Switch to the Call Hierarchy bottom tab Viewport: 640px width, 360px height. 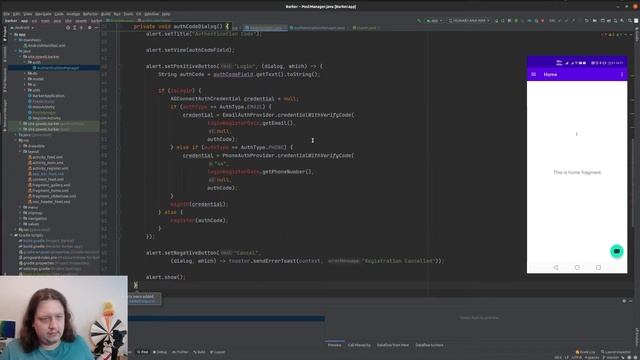(359, 345)
